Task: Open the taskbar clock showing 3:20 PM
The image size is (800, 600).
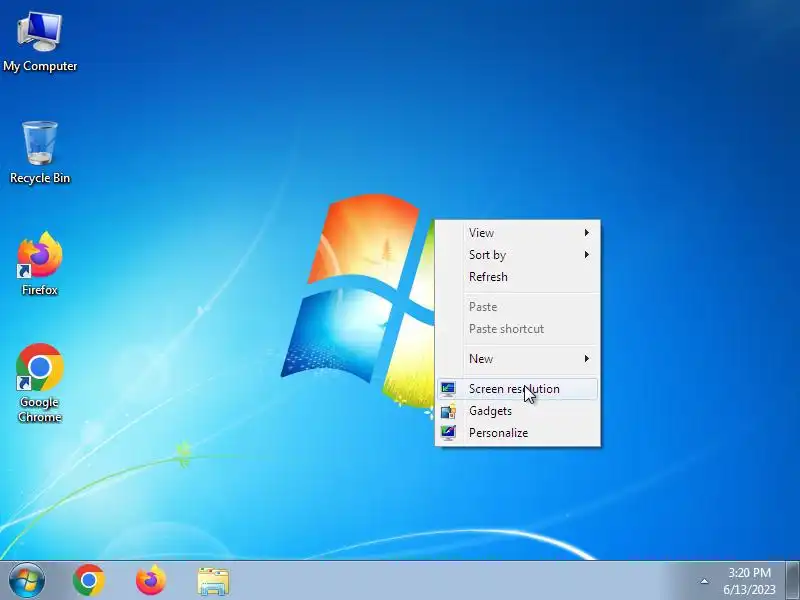Action: (749, 581)
